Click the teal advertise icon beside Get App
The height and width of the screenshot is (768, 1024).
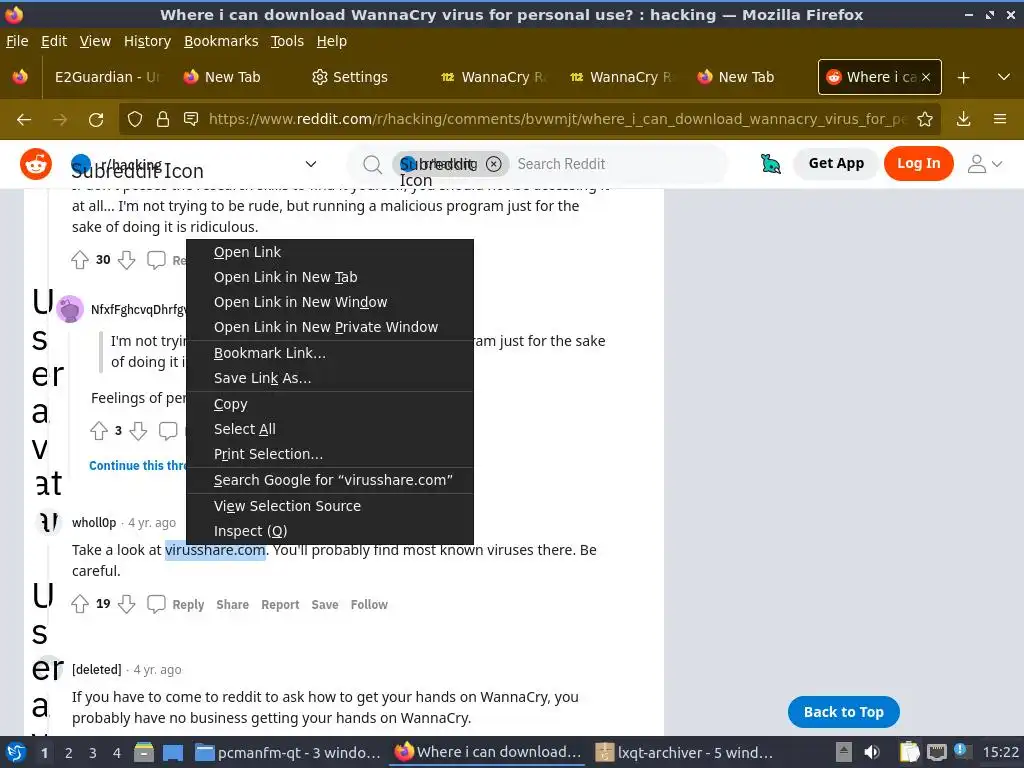pyautogui.click(x=771, y=163)
